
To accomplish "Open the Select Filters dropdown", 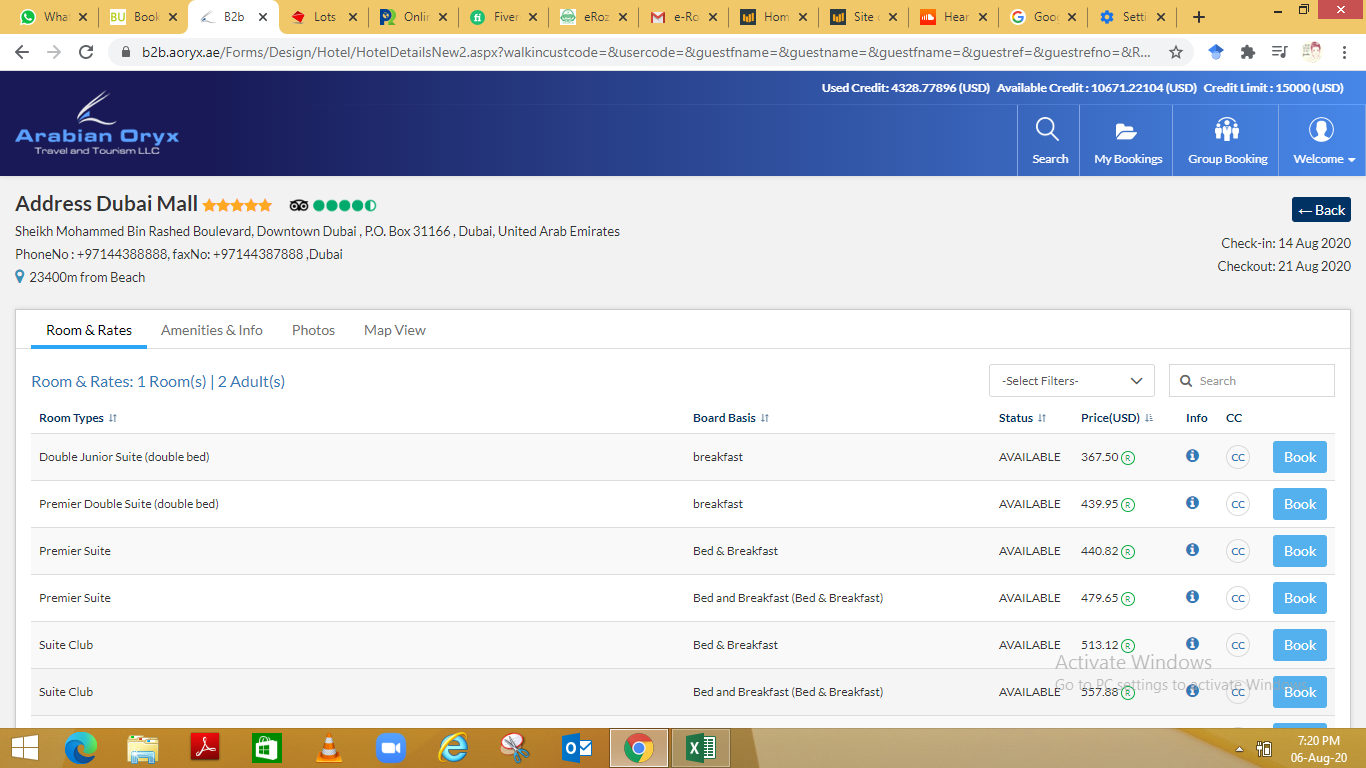I will click(1072, 381).
